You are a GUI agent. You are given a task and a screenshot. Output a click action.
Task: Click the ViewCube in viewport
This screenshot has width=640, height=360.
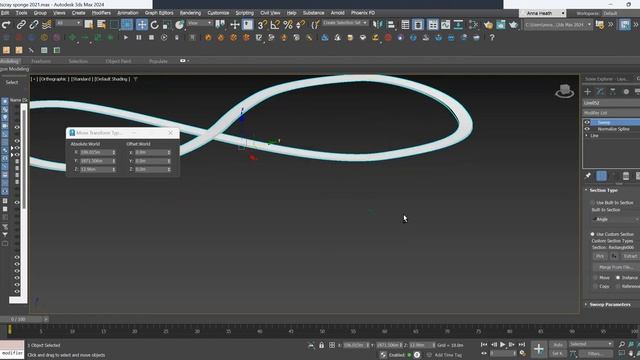564,91
